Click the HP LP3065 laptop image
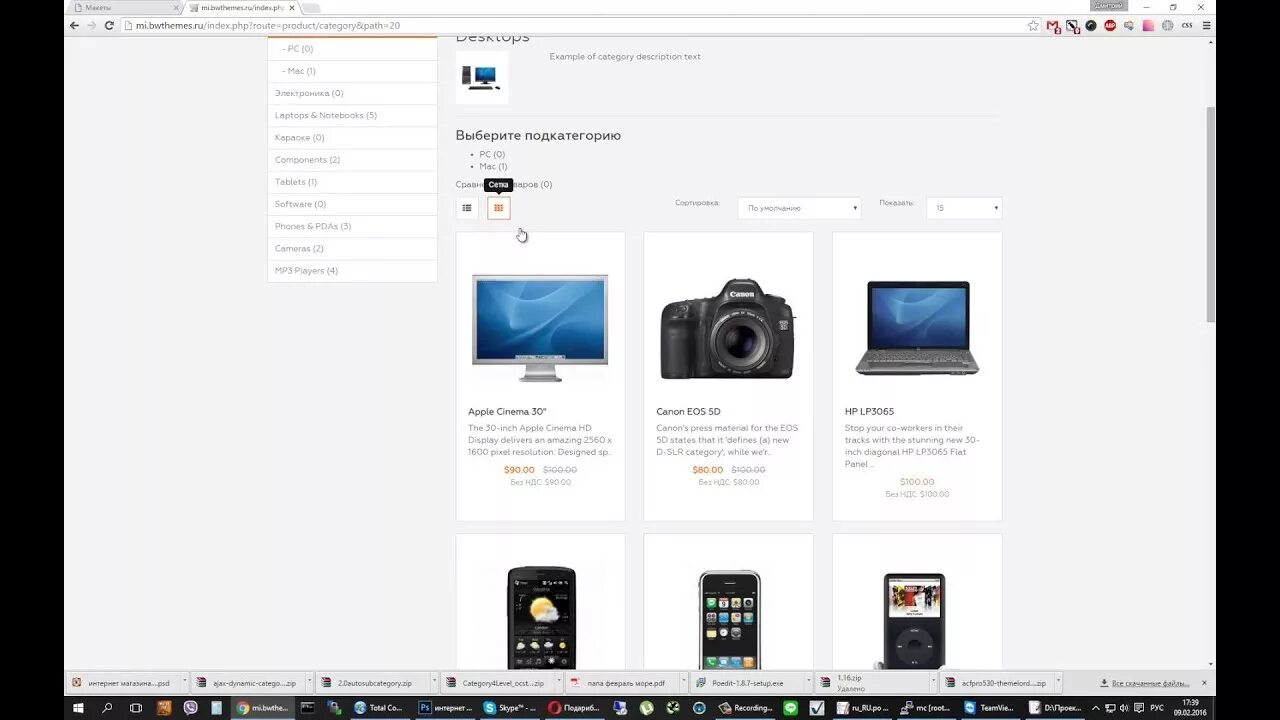This screenshot has width=1280, height=720. pyautogui.click(x=917, y=328)
